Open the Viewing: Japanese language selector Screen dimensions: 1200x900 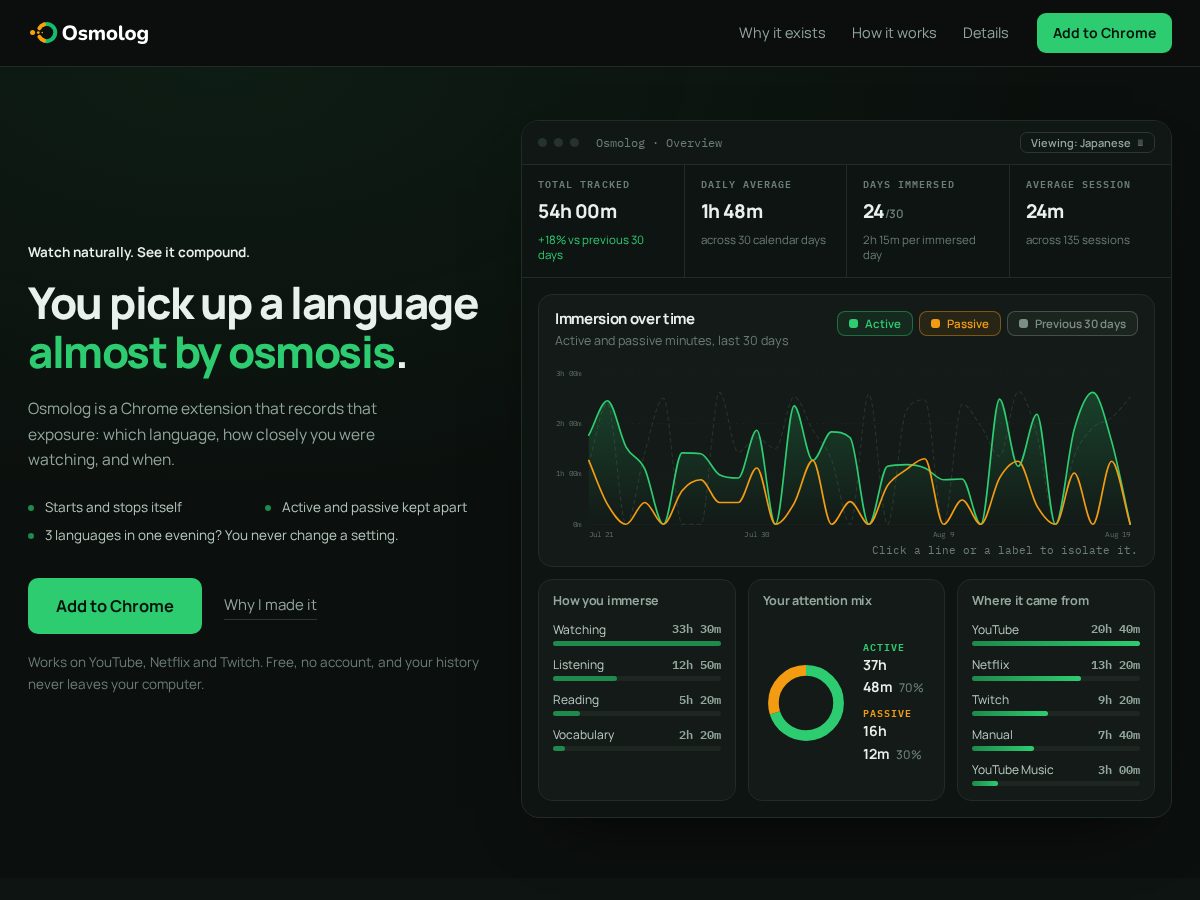[1087, 143]
